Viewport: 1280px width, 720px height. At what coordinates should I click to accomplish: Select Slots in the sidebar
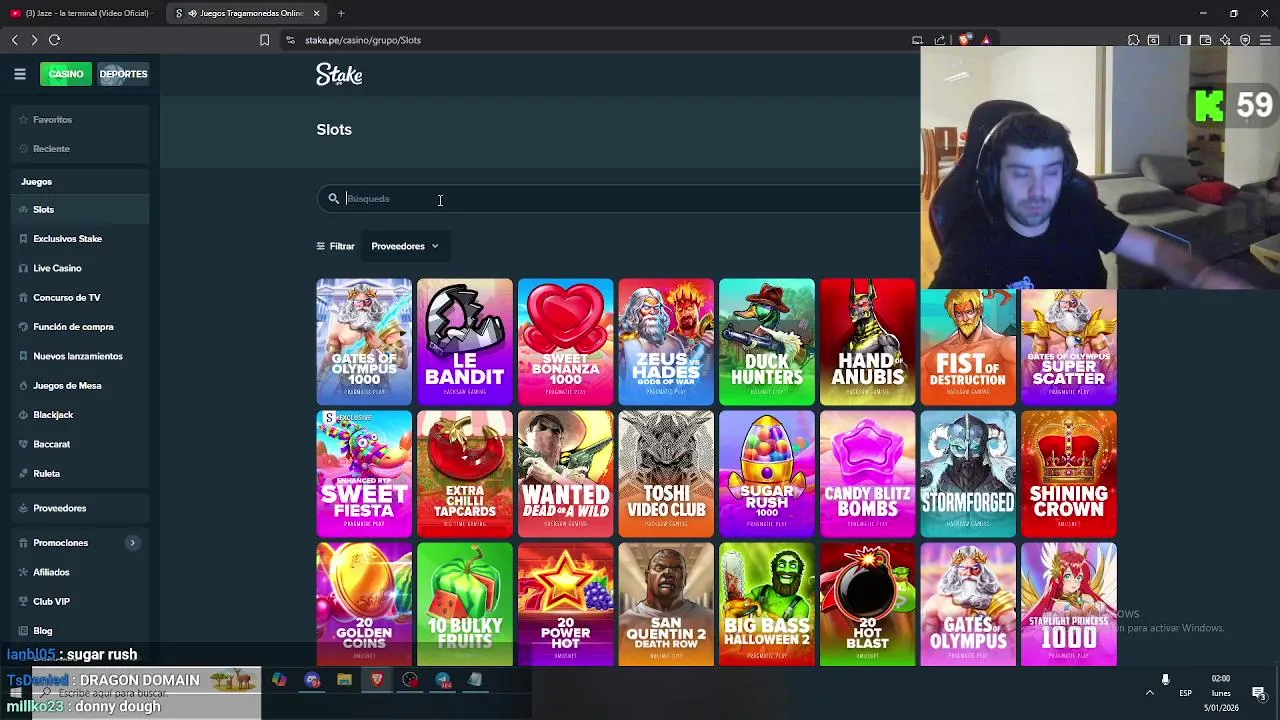point(80,210)
